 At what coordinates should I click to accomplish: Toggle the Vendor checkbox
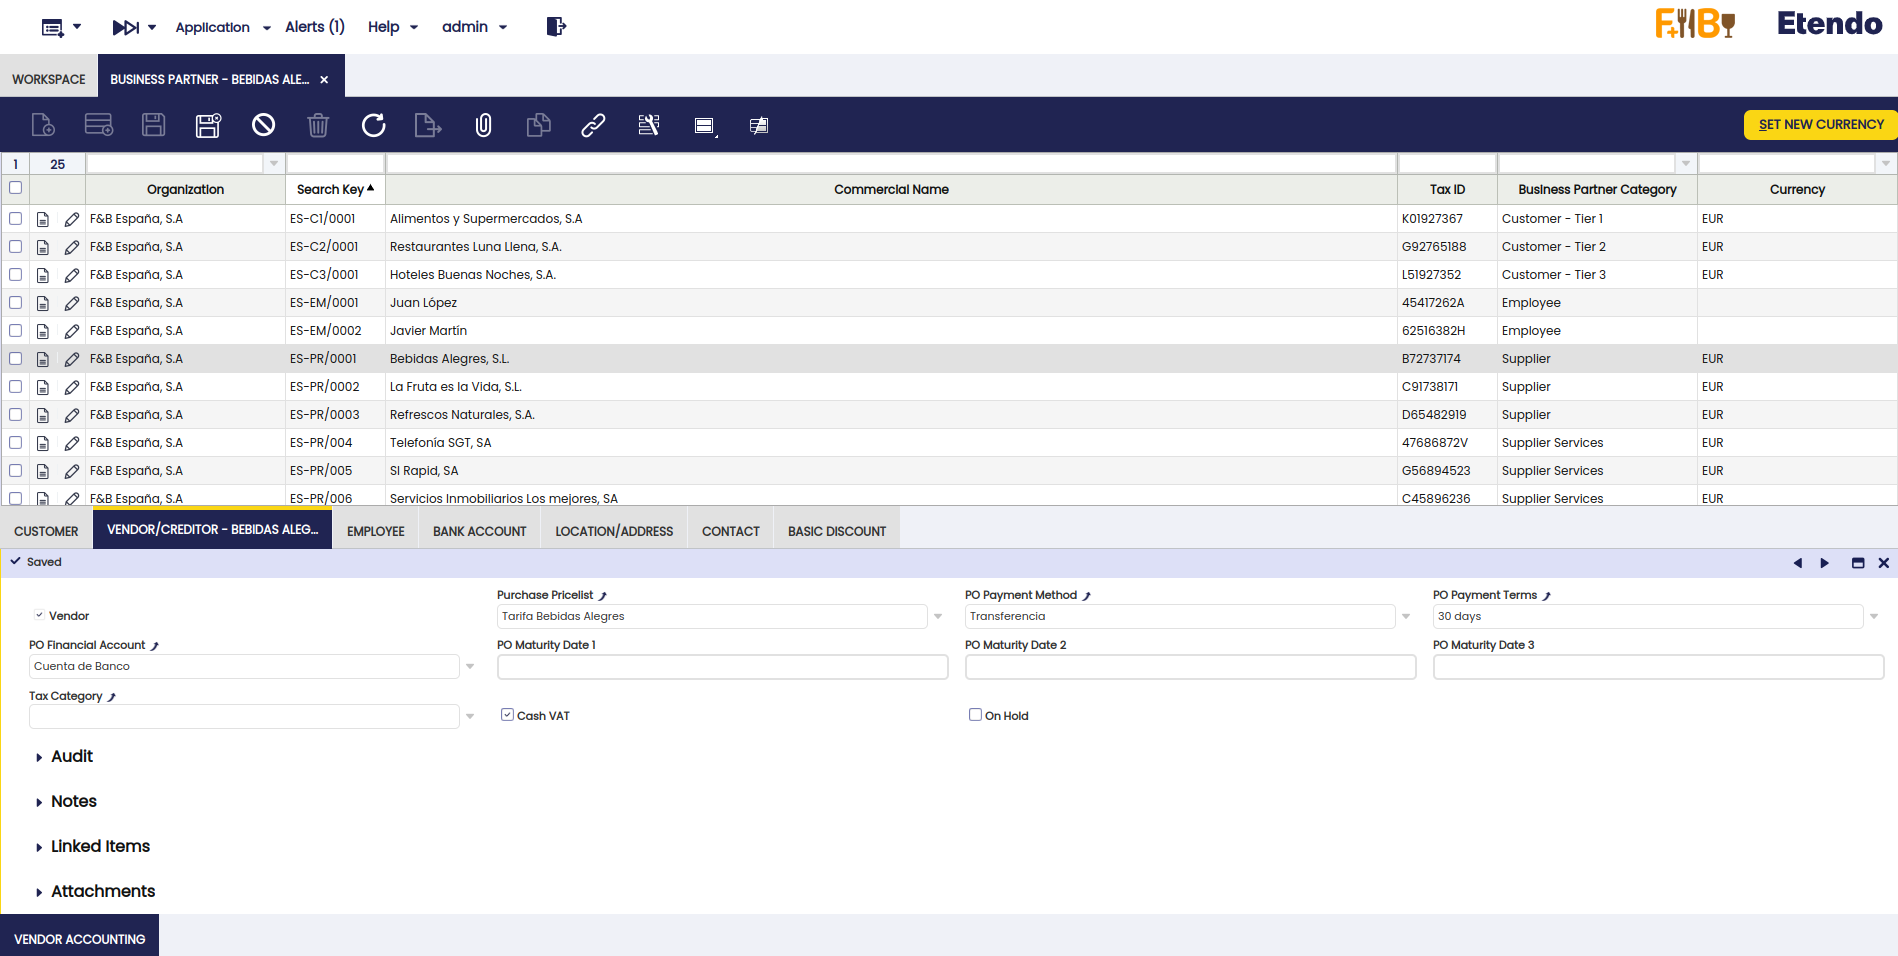coord(39,615)
